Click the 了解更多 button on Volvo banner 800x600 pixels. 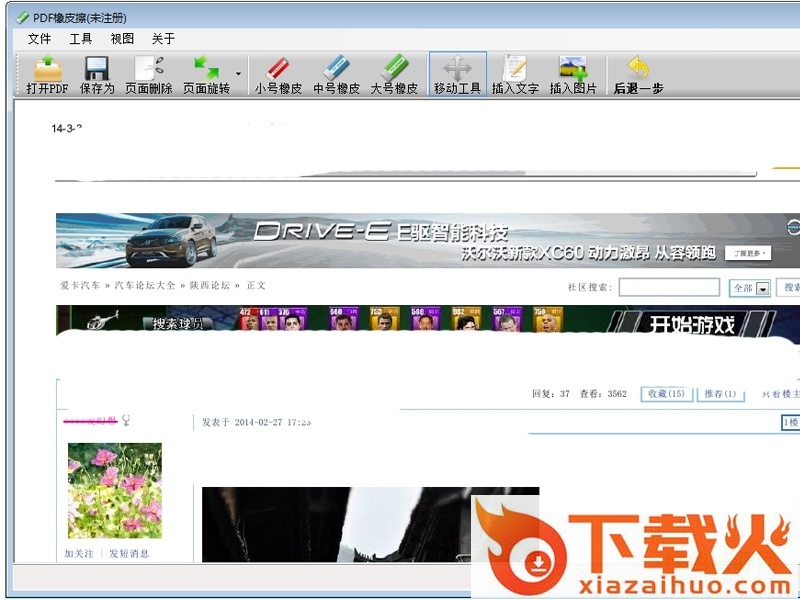748,253
